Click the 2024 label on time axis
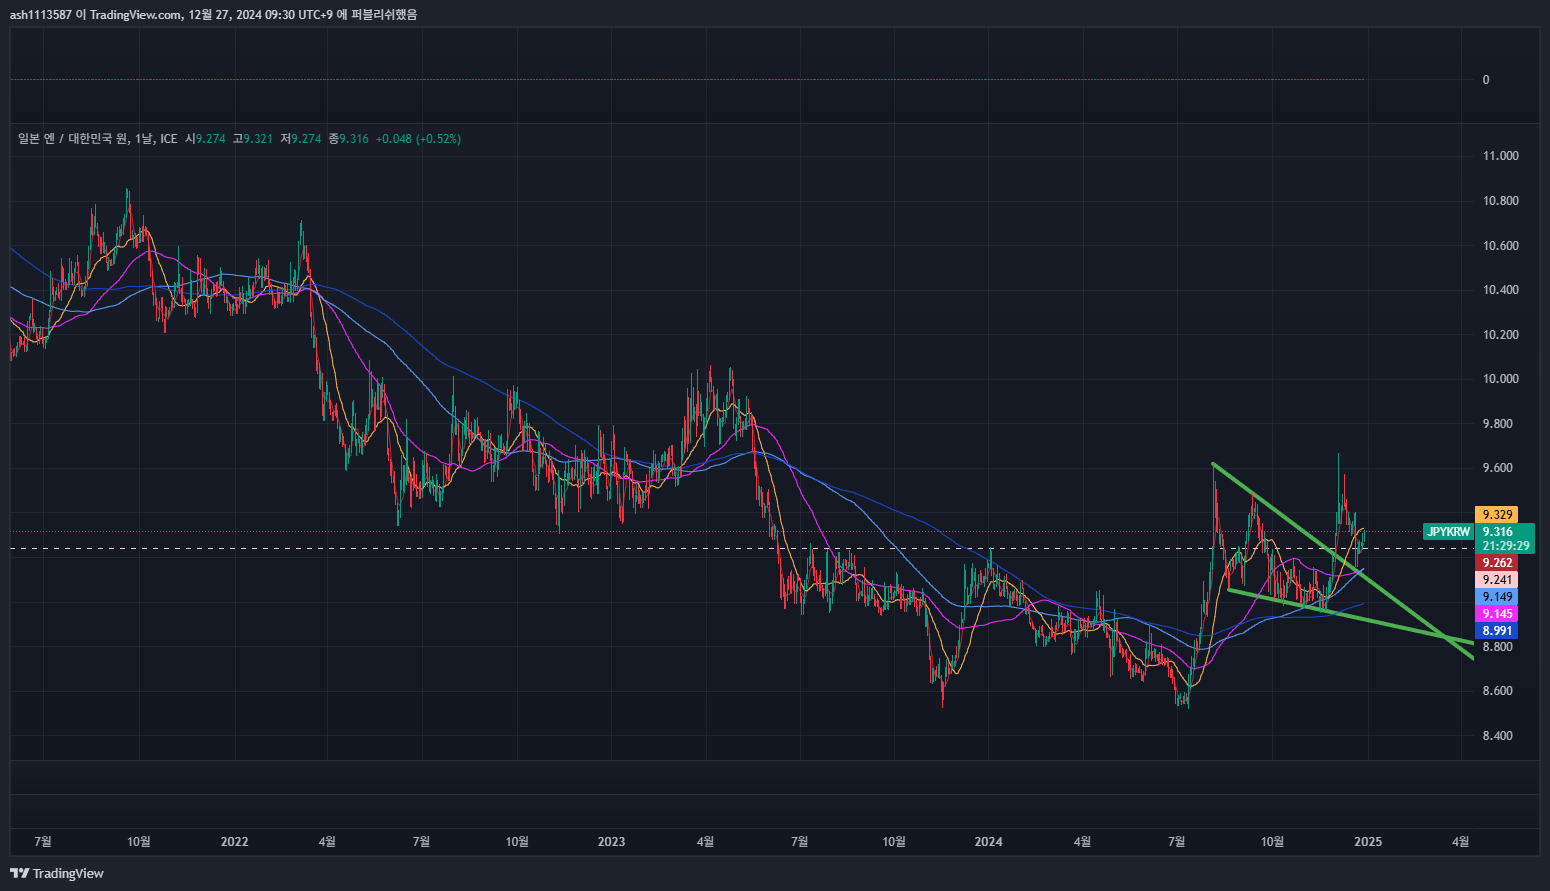Image resolution: width=1550 pixels, height=891 pixels. (x=988, y=842)
